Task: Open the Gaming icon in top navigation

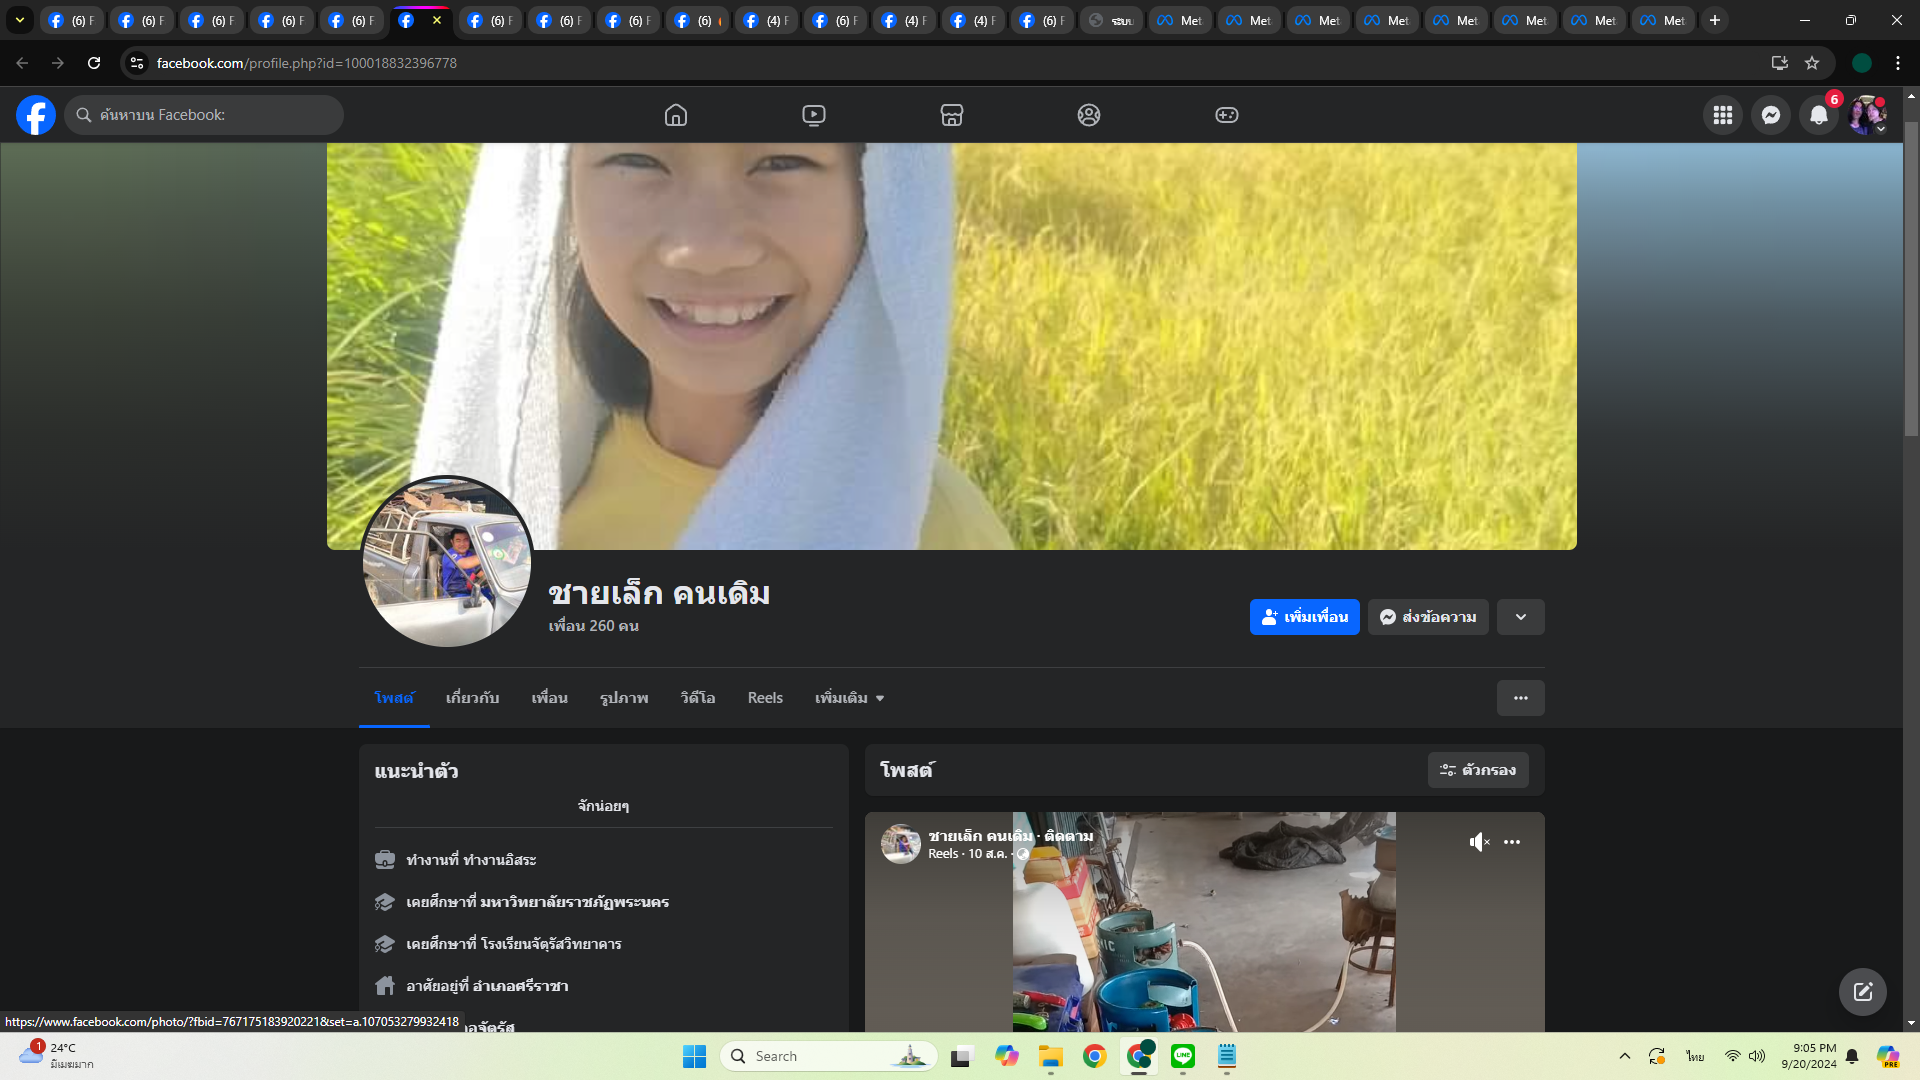Action: 1227,115
